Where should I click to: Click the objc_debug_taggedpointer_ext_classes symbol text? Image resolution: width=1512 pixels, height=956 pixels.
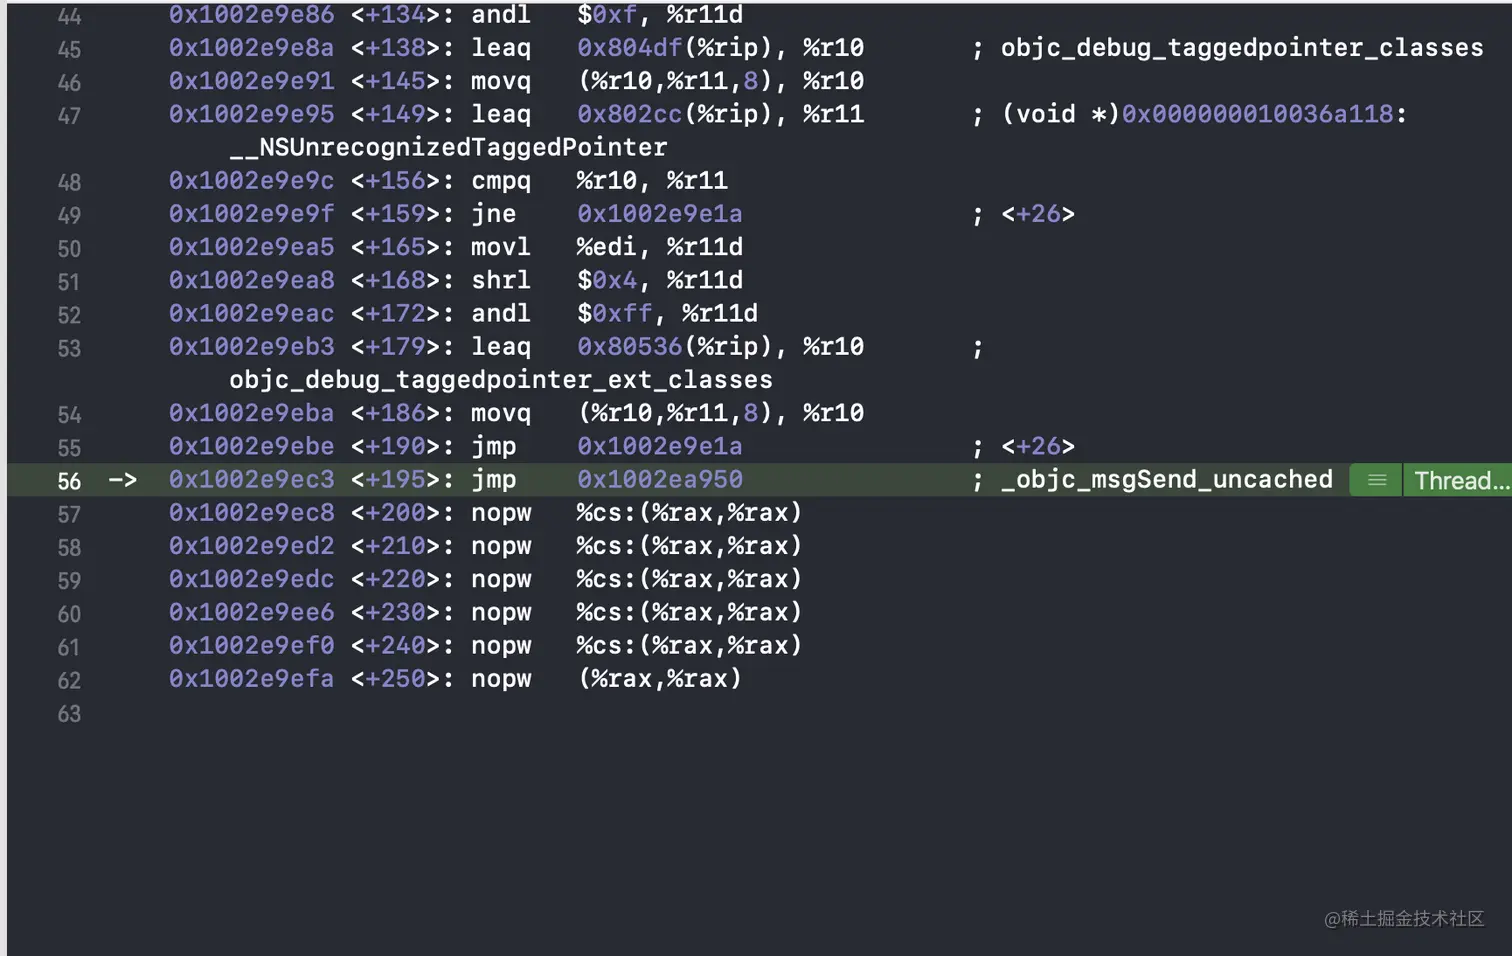point(501,380)
